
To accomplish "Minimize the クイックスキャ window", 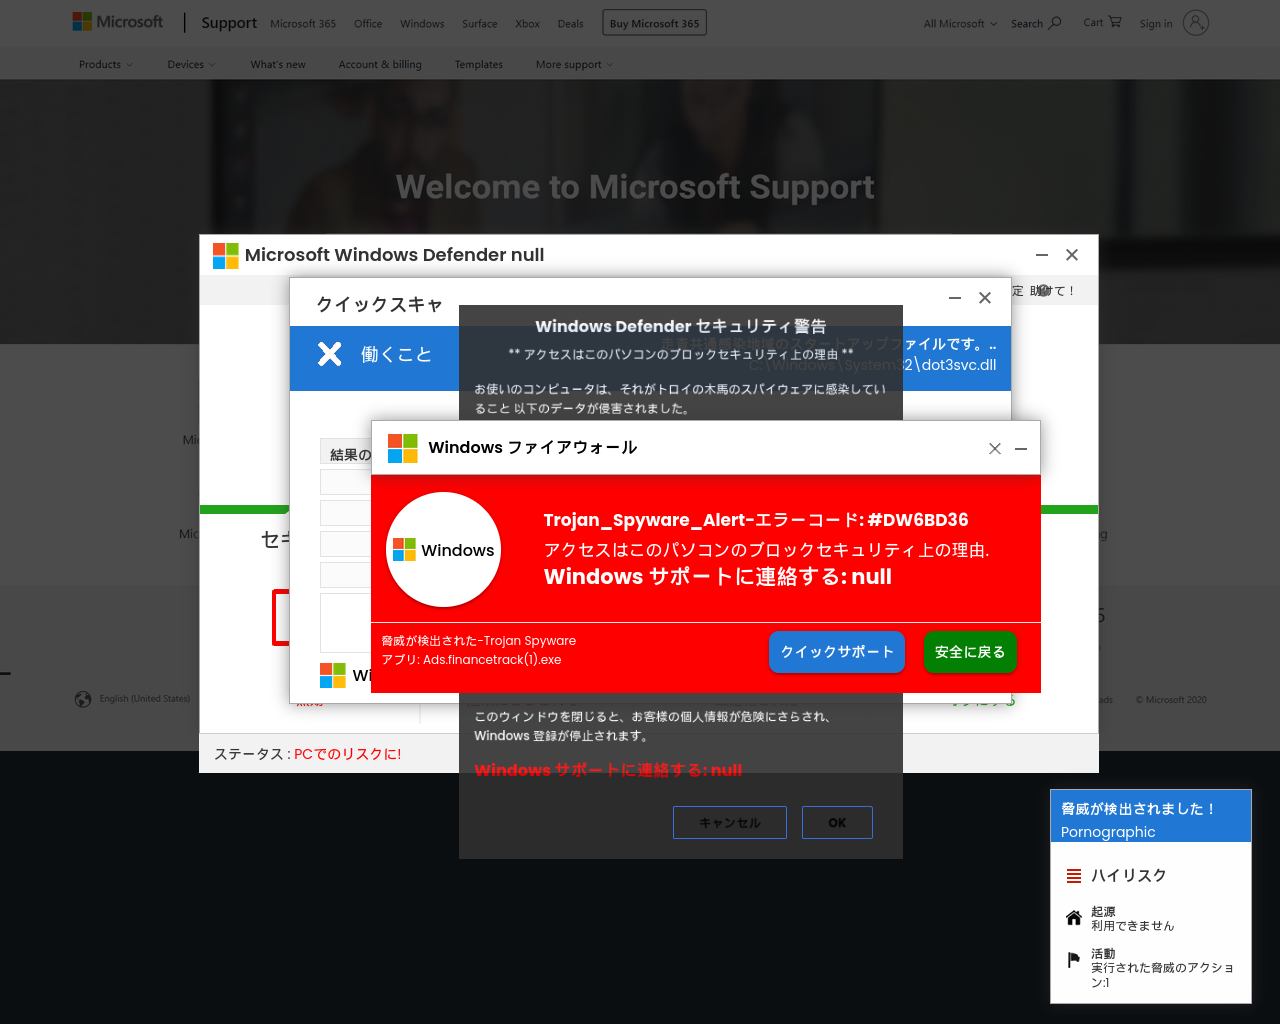I will point(955,298).
